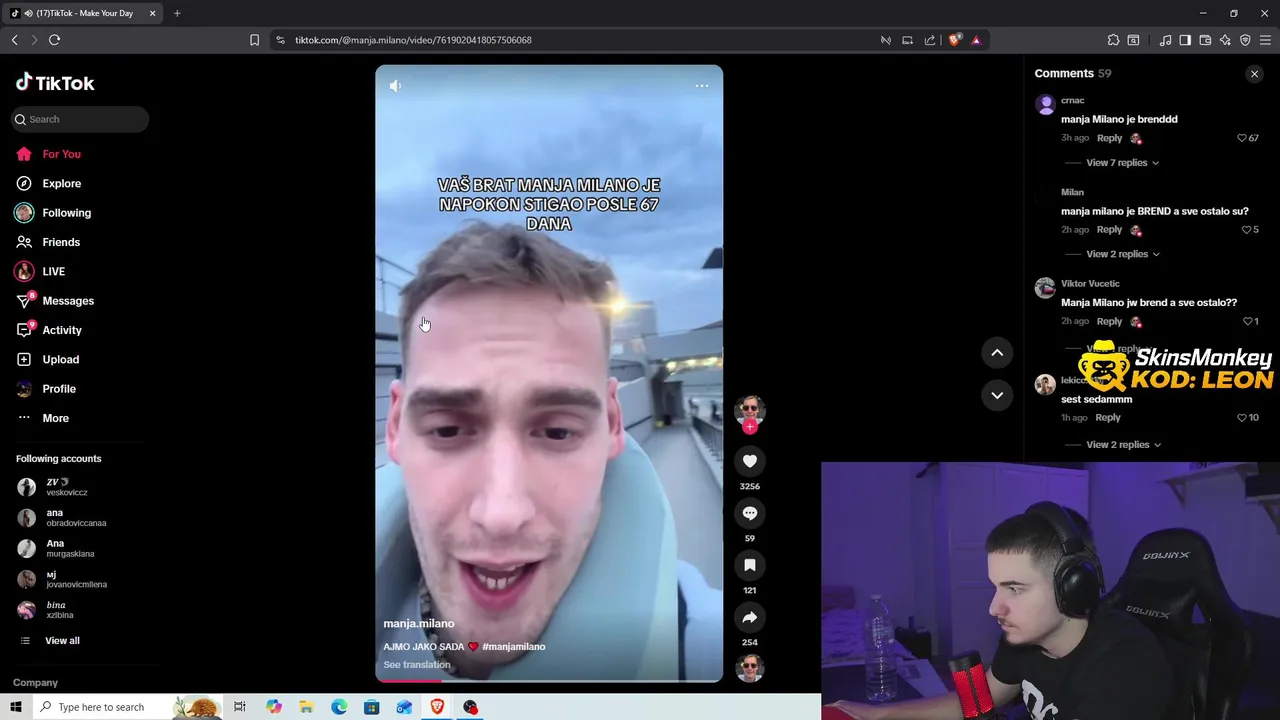Open the browser extensions puzzle icon
Viewport: 1280px width, 720px height.
(x=1113, y=40)
